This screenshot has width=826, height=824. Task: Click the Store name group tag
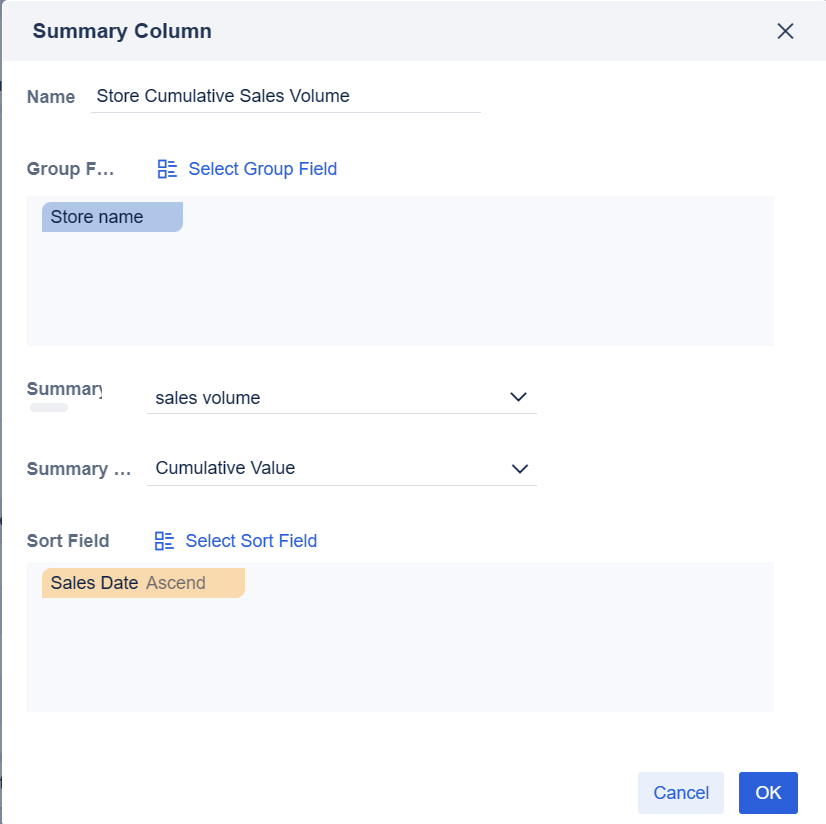coord(112,217)
